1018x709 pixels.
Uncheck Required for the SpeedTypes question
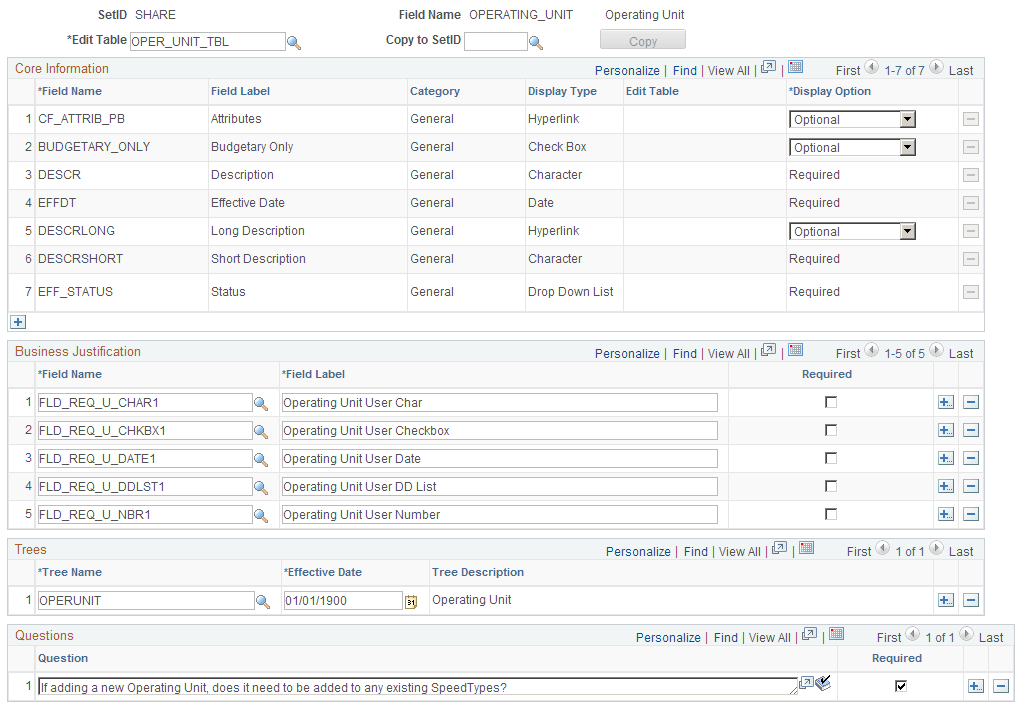(900, 686)
